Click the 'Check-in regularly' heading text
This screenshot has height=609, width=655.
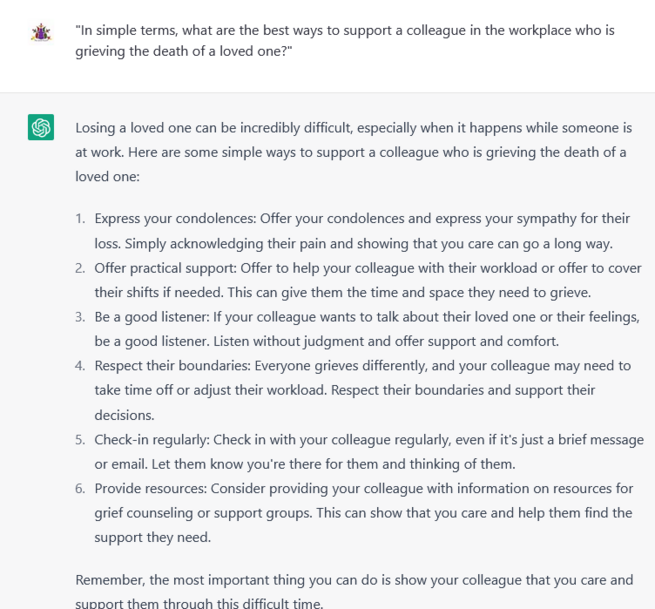pos(152,440)
